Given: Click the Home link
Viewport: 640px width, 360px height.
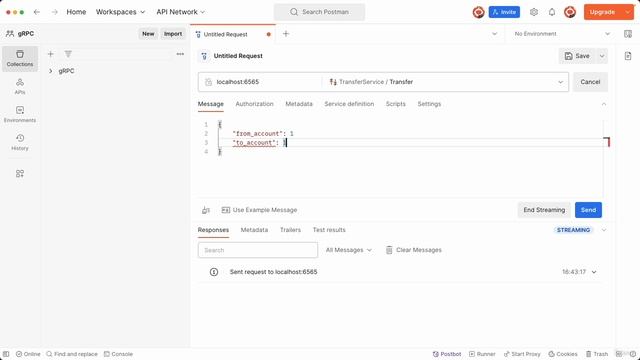Looking at the screenshot, I should [x=76, y=12].
